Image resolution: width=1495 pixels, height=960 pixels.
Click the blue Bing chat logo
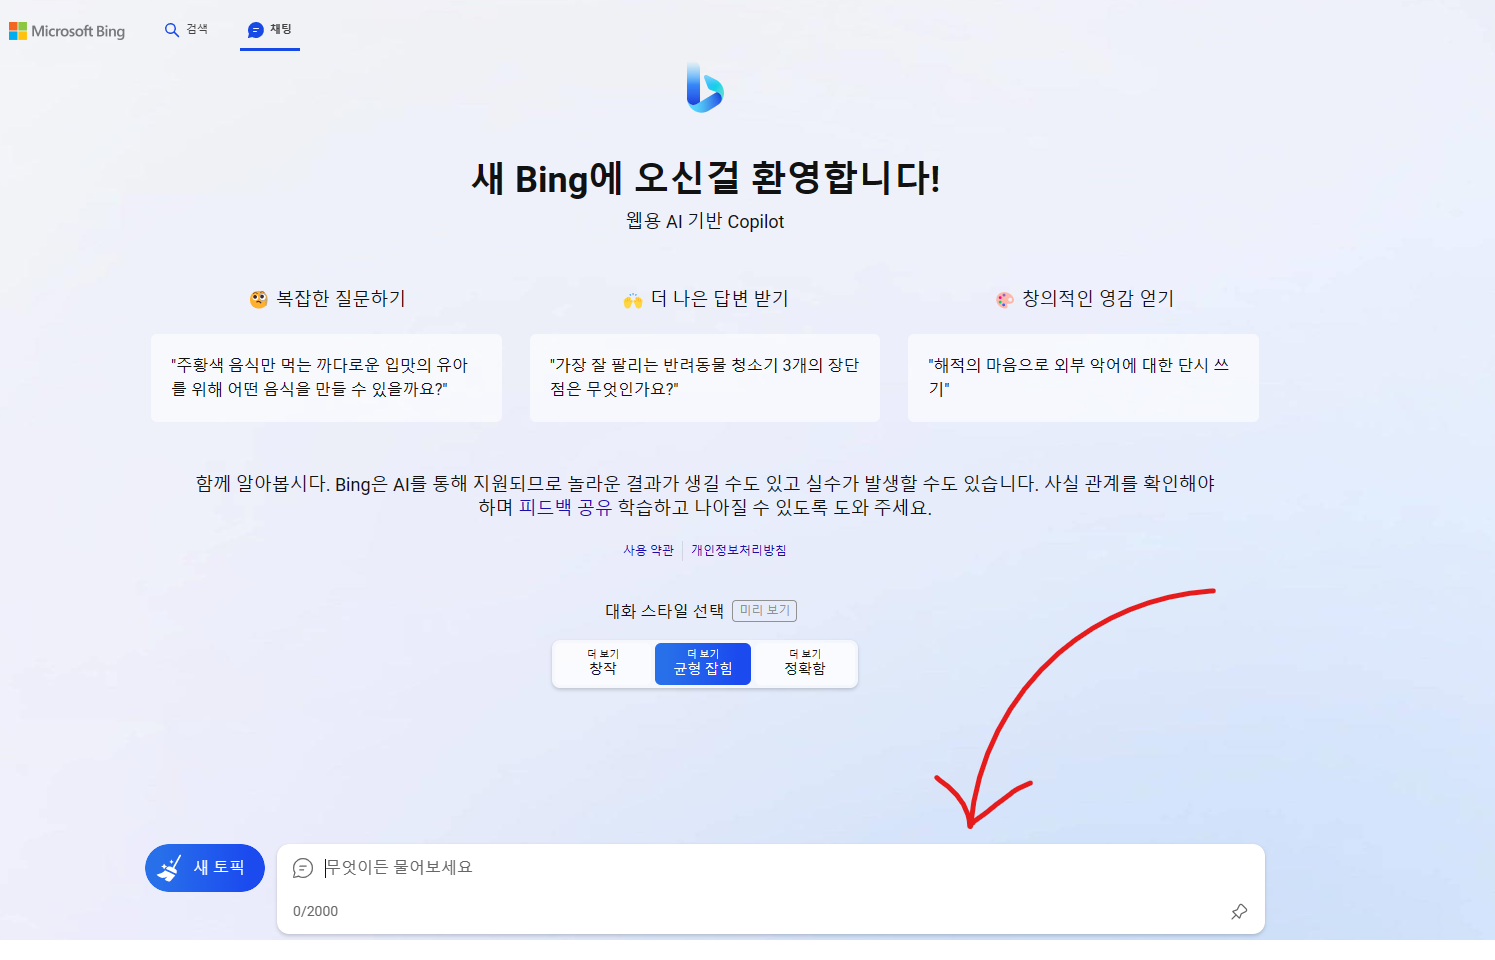coord(705,88)
